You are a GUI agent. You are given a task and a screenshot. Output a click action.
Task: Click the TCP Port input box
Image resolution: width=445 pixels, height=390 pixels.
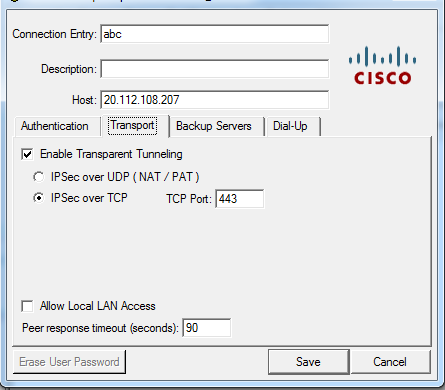[240, 199]
